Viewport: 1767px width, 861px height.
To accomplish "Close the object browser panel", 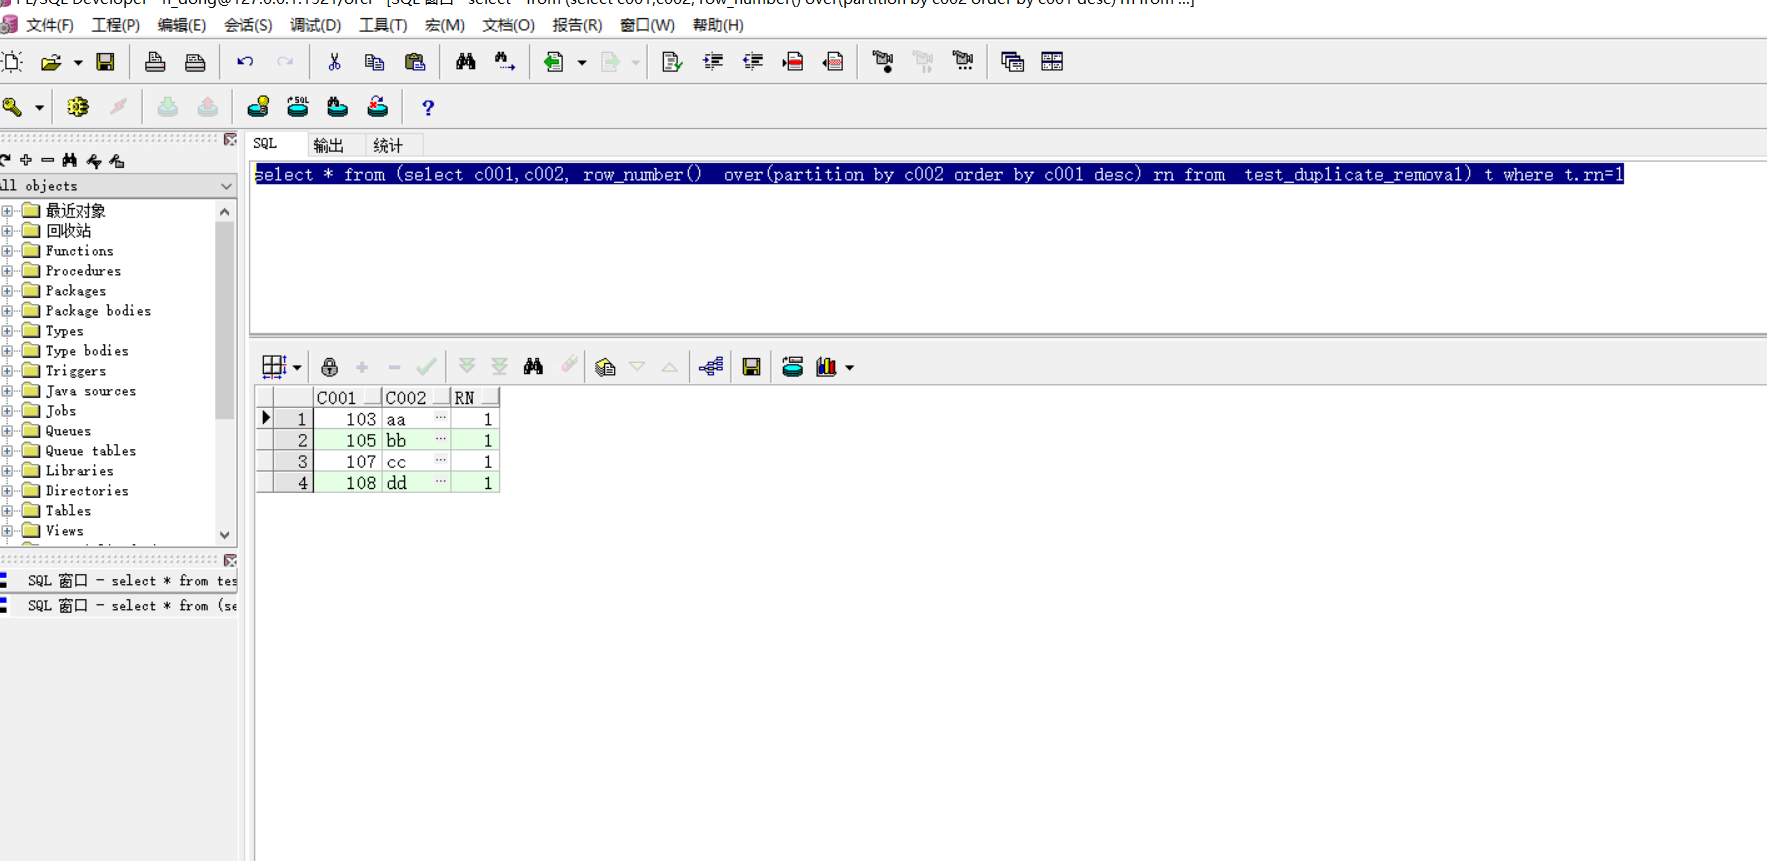I will (x=230, y=140).
